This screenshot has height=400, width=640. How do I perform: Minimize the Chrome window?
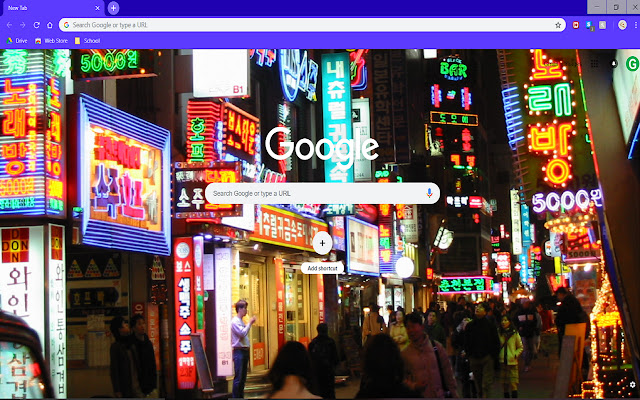(597, 7)
